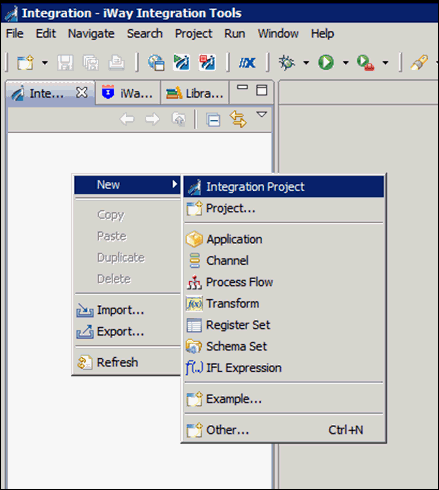Click the pencil highlighter toolbar icon
Image resolution: width=439 pixels, height=490 pixels.
pyautogui.click(x=419, y=62)
